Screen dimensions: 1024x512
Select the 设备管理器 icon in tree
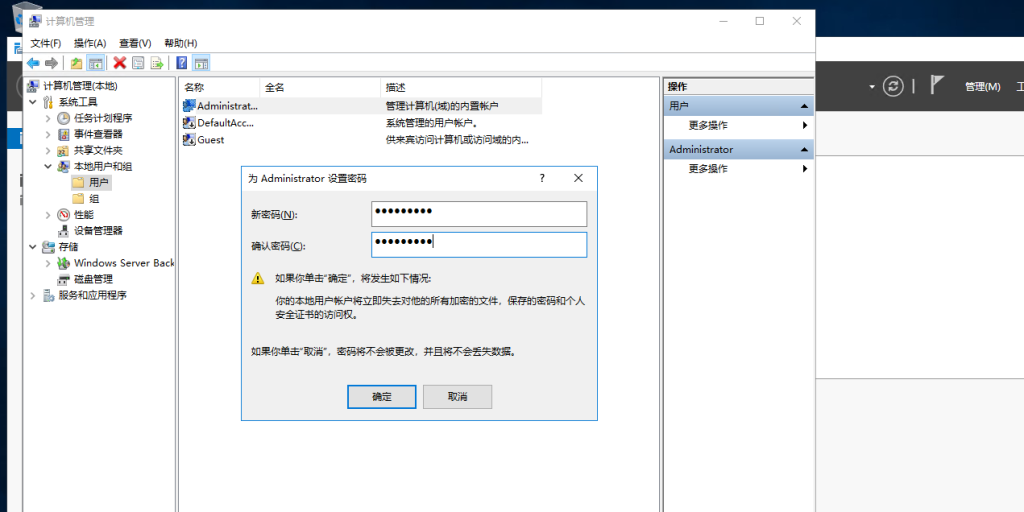pyautogui.click(x=63, y=231)
